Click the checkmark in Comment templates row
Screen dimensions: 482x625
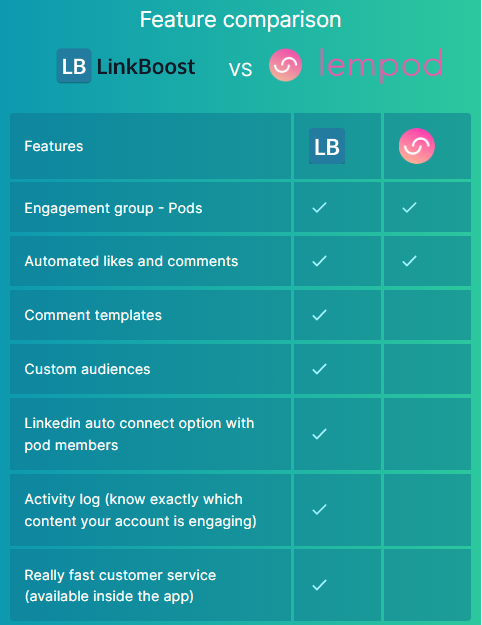319,315
